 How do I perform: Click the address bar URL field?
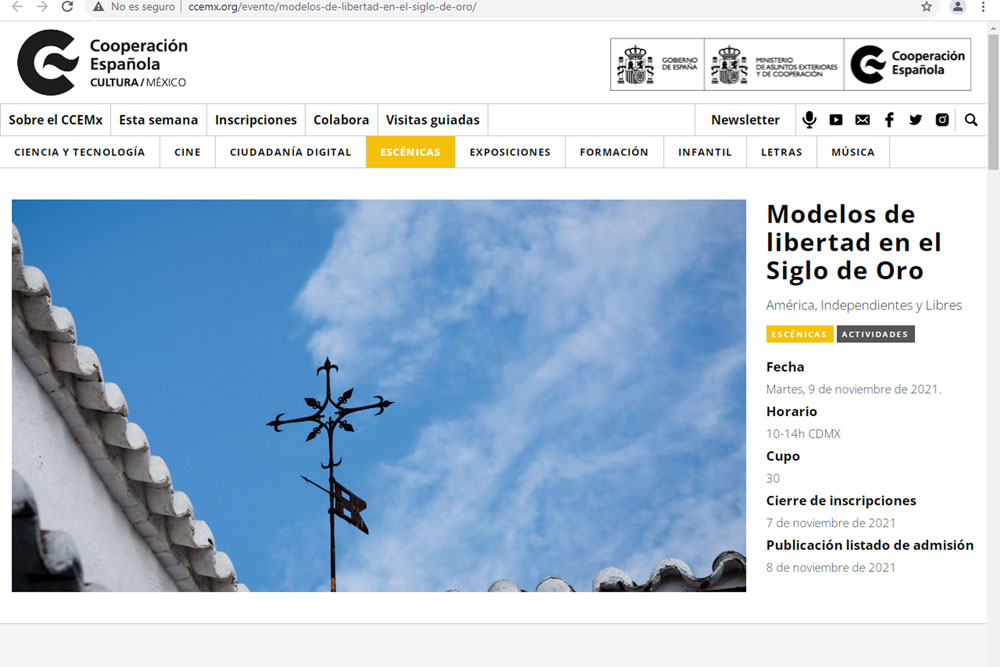tap(500, 7)
